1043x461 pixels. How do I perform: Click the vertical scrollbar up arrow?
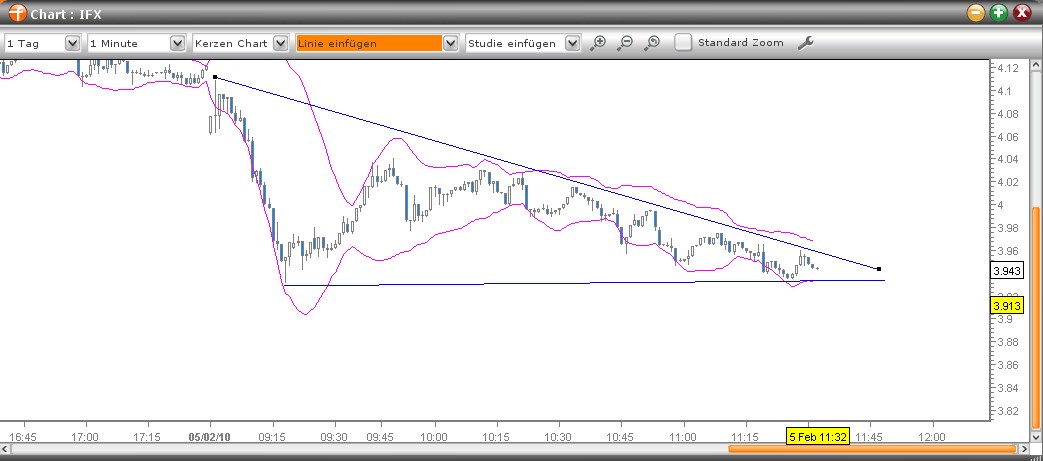[x=1036, y=65]
